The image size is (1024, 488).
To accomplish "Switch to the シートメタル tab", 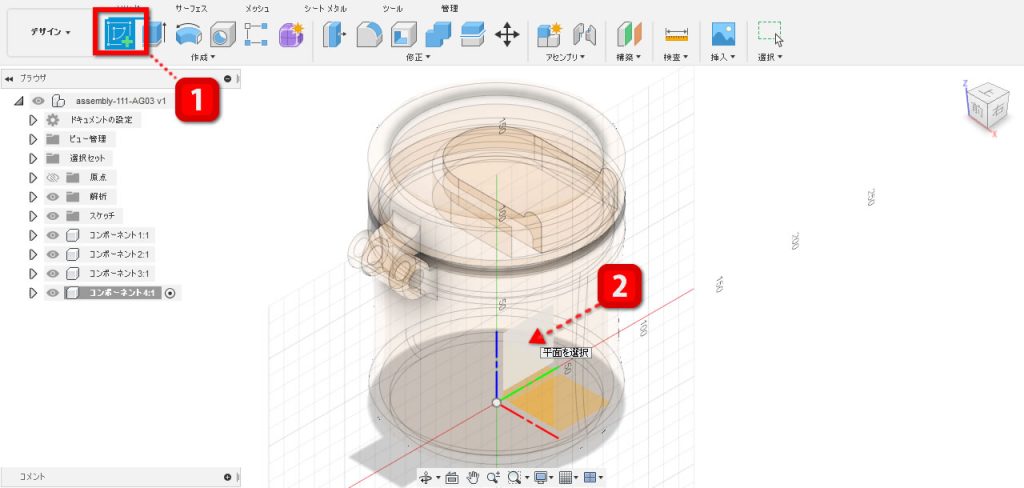I will [x=325, y=8].
